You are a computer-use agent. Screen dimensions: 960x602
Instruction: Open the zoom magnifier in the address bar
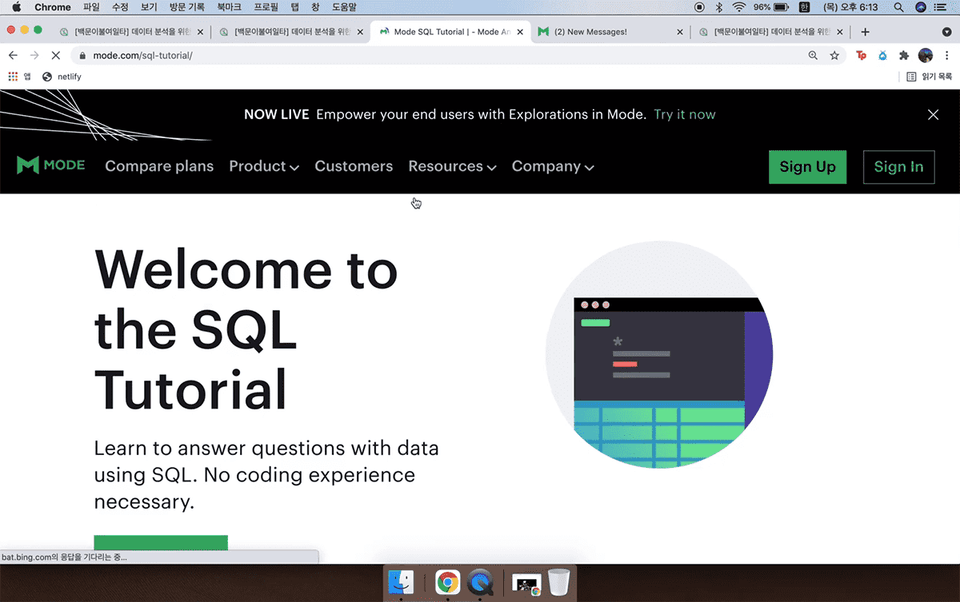click(x=813, y=55)
